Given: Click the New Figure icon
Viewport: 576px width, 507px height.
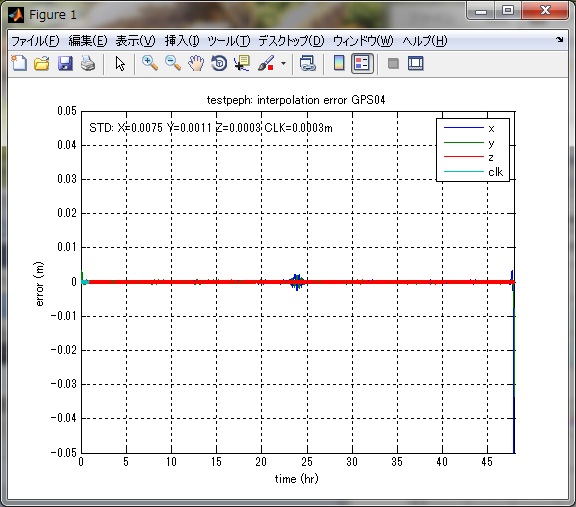Looking at the screenshot, I should pyautogui.click(x=19, y=64).
